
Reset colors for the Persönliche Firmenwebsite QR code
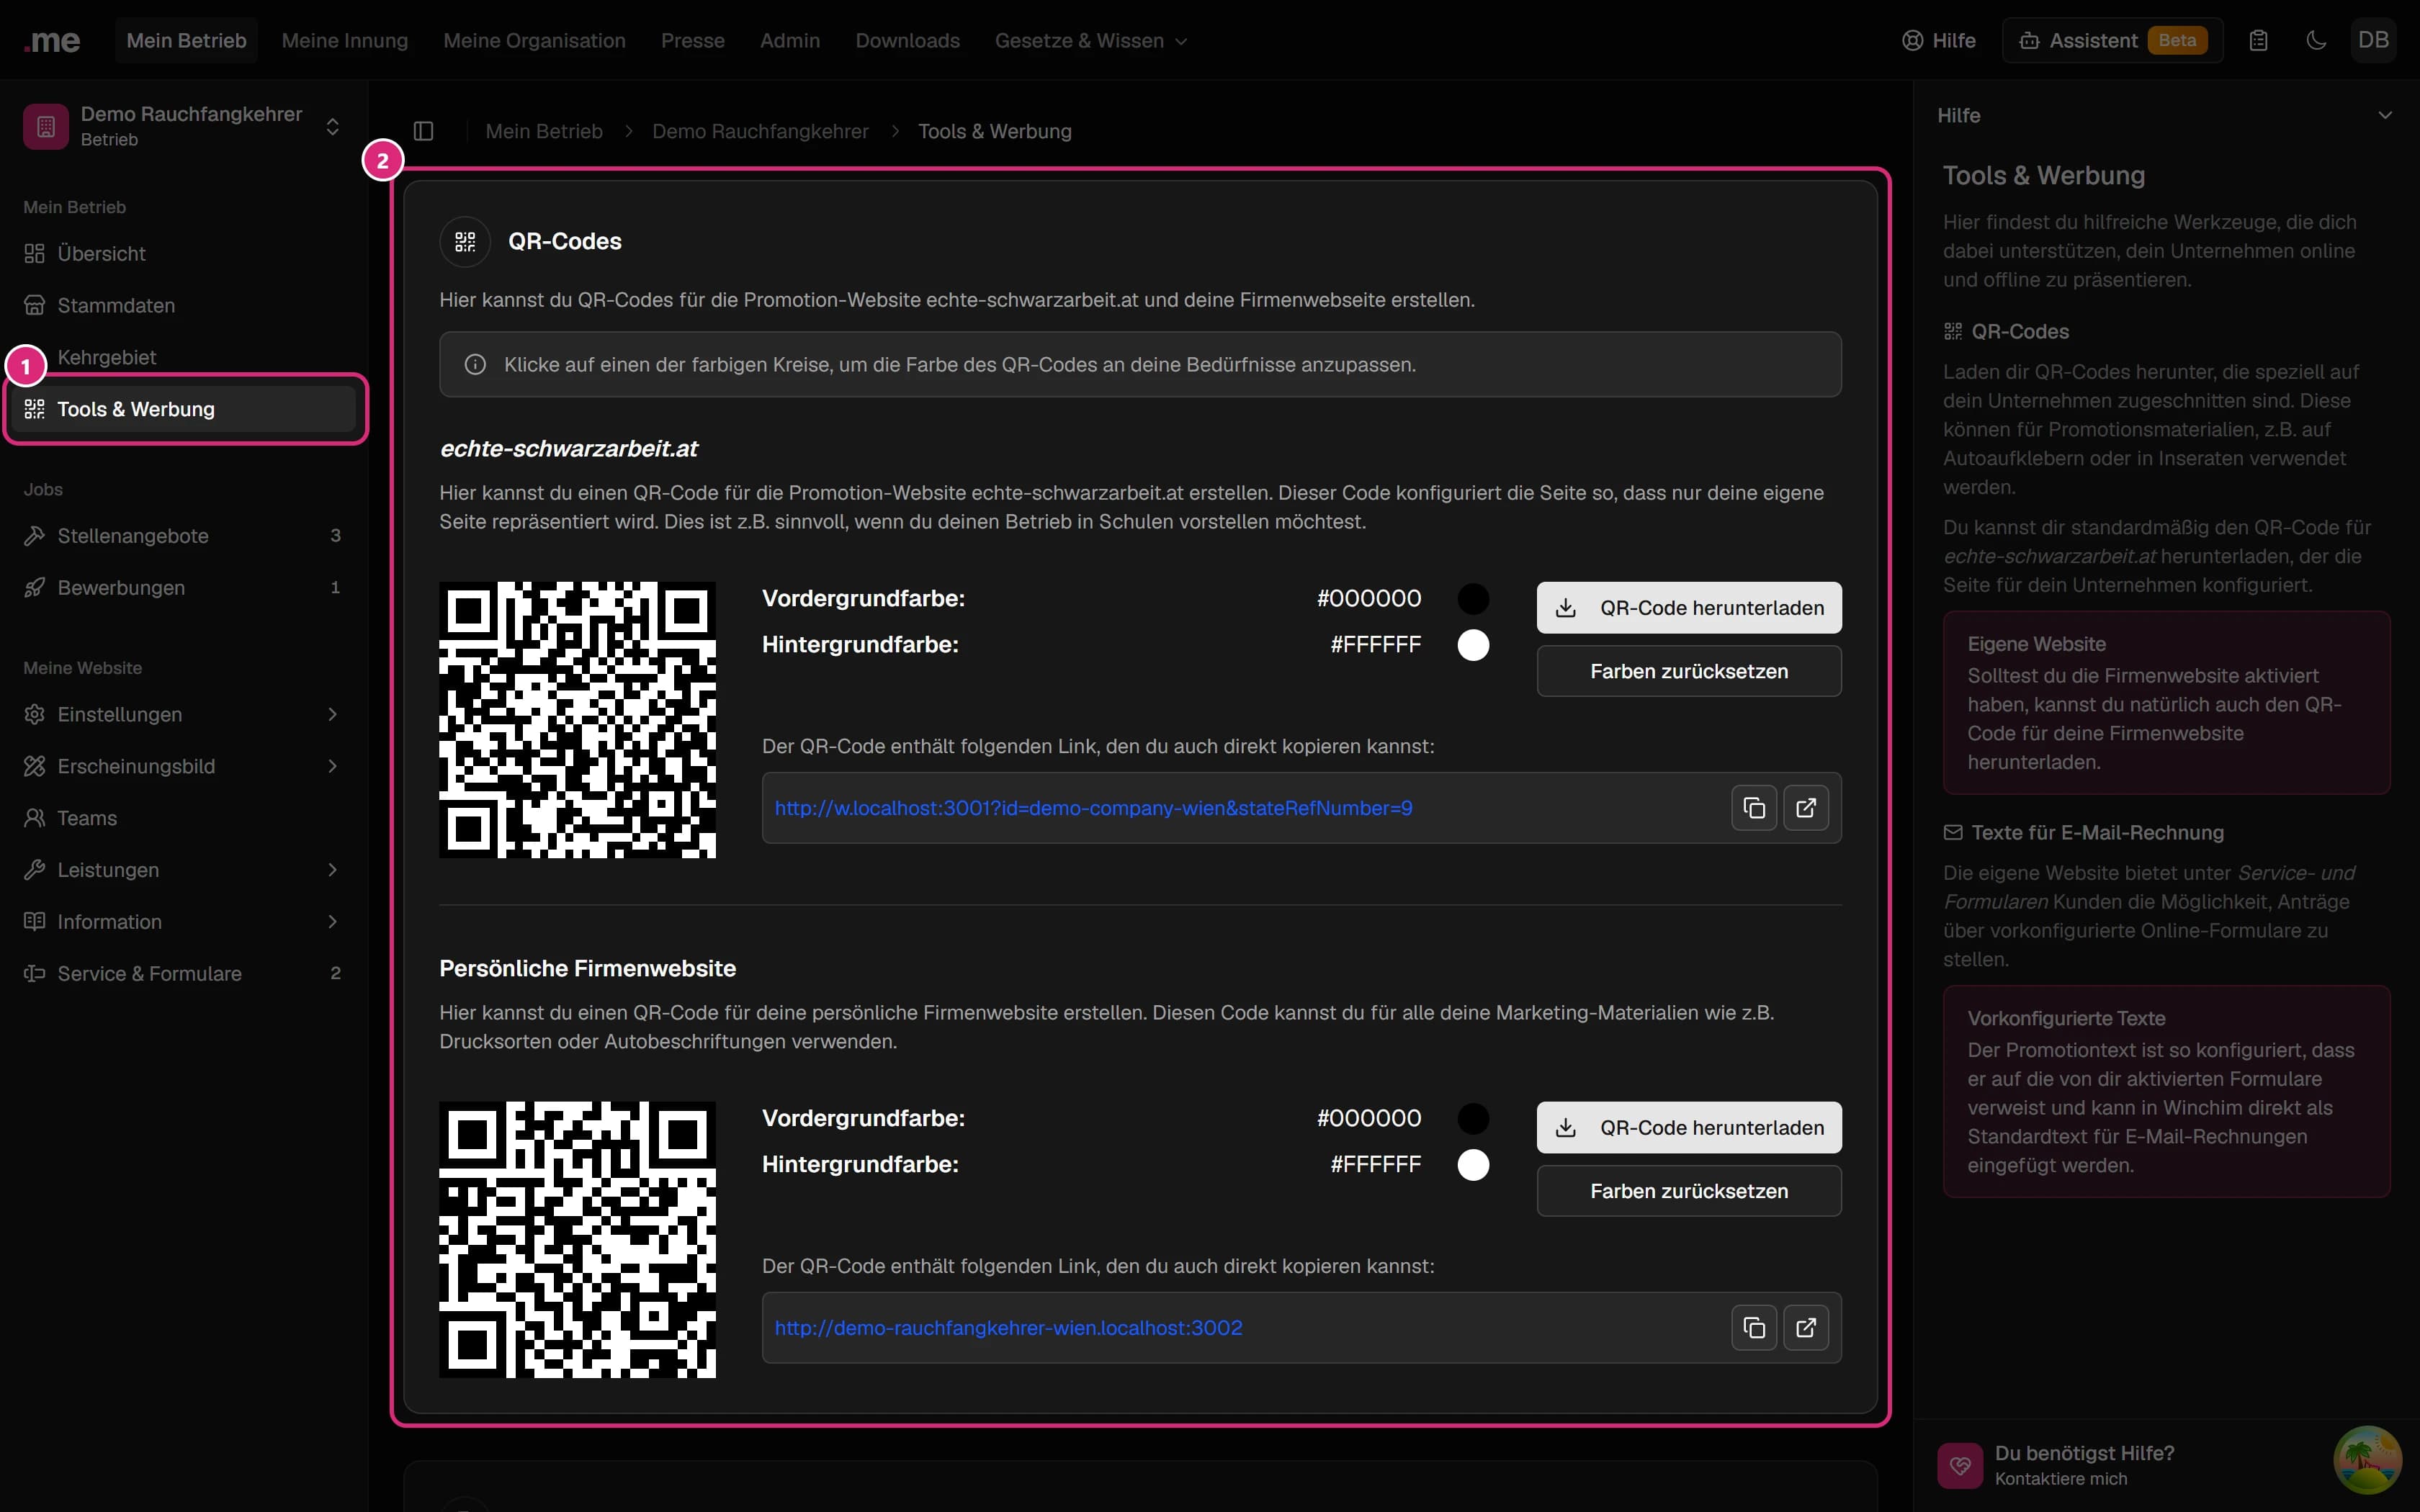(x=1689, y=1191)
